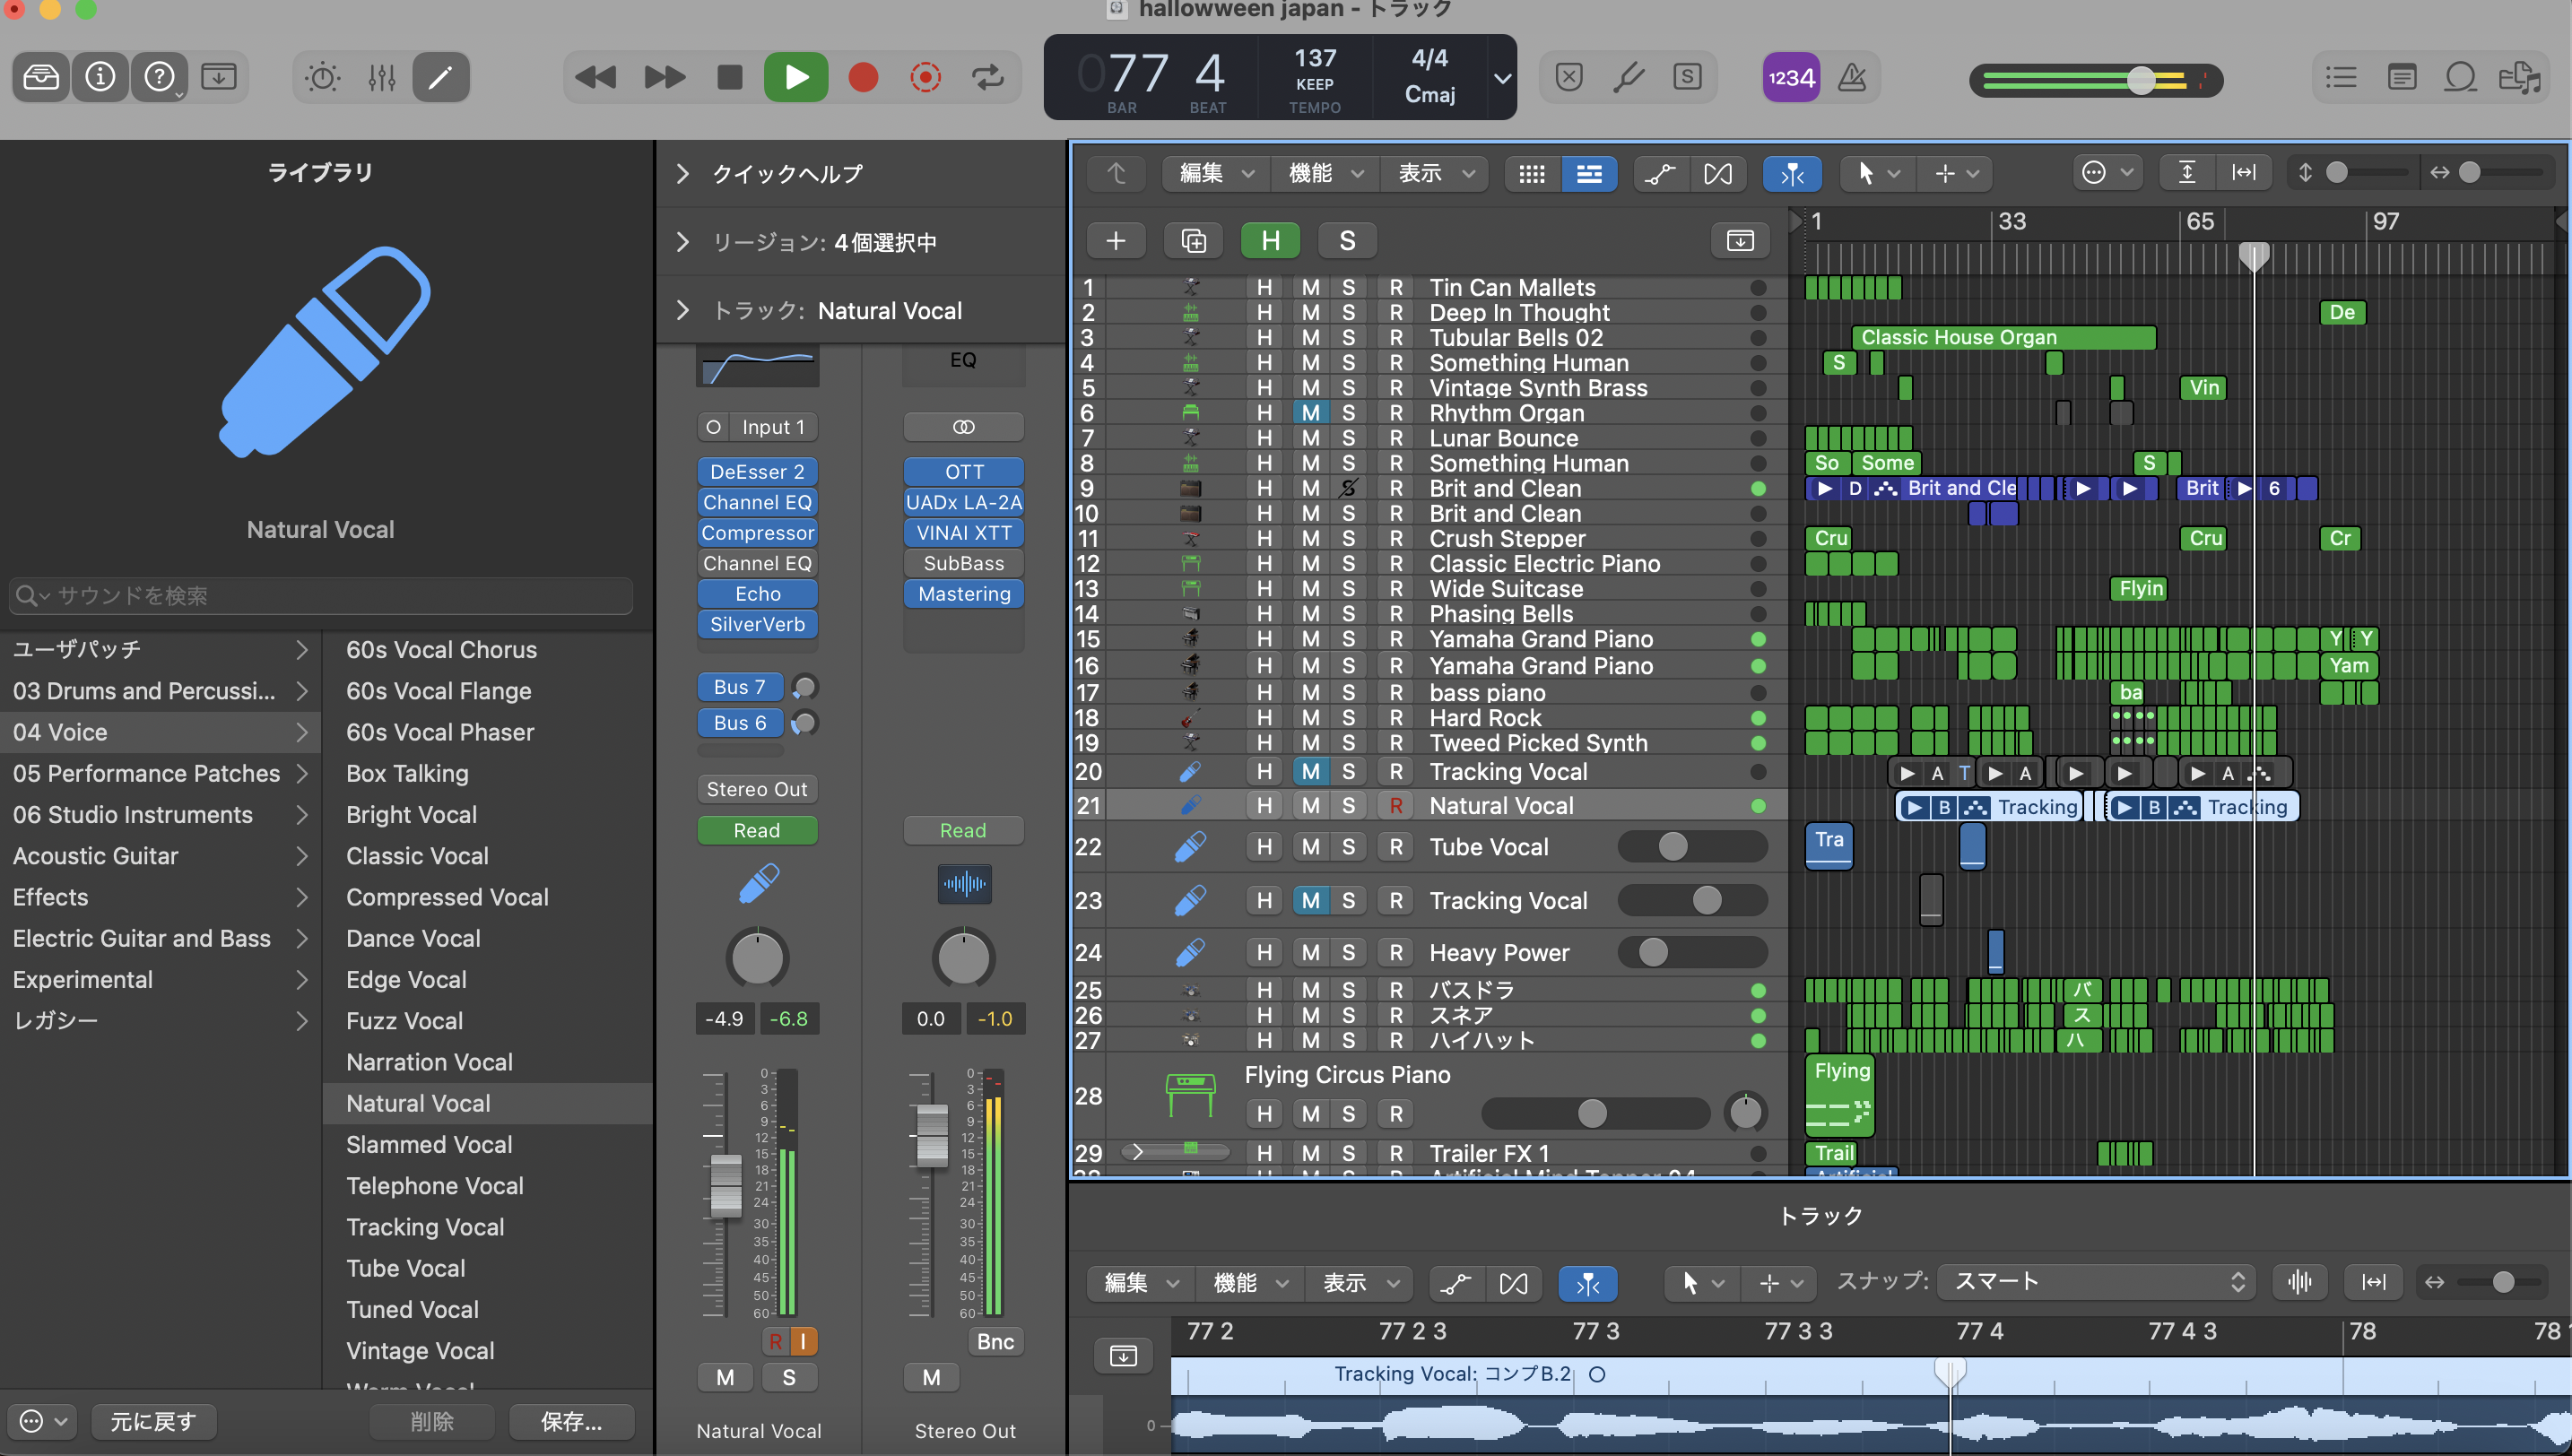Open the library action menu with ellipsis icon
2572x1456 pixels.
click(x=43, y=1421)
